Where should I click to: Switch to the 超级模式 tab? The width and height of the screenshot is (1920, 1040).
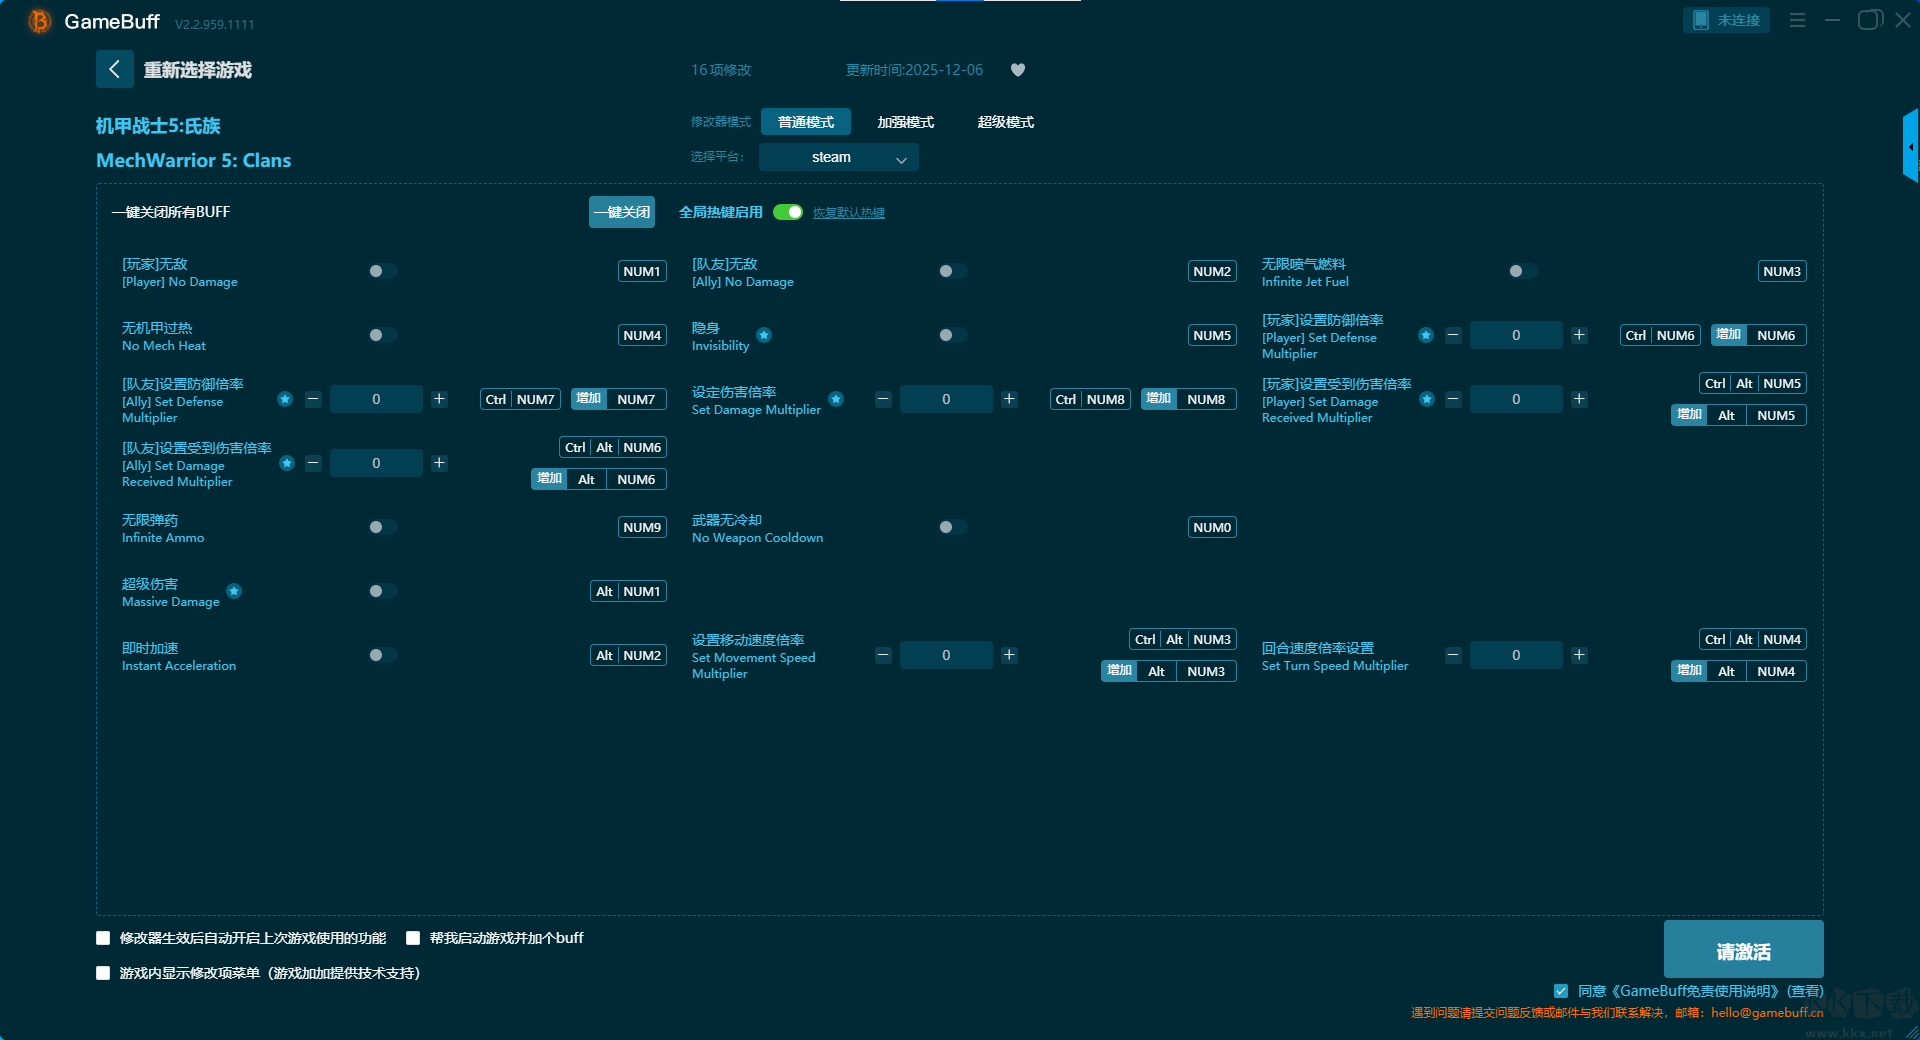pos(1005,122)
